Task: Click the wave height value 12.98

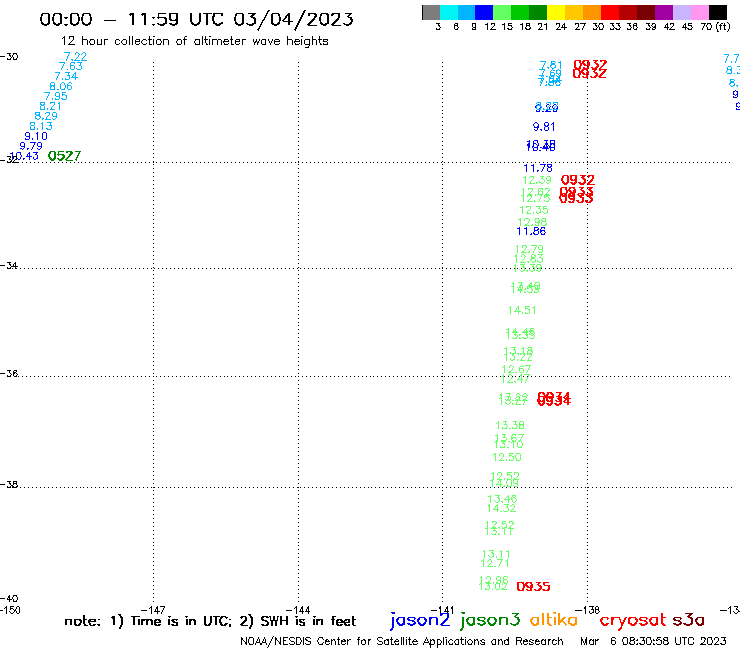Action: 532,222
